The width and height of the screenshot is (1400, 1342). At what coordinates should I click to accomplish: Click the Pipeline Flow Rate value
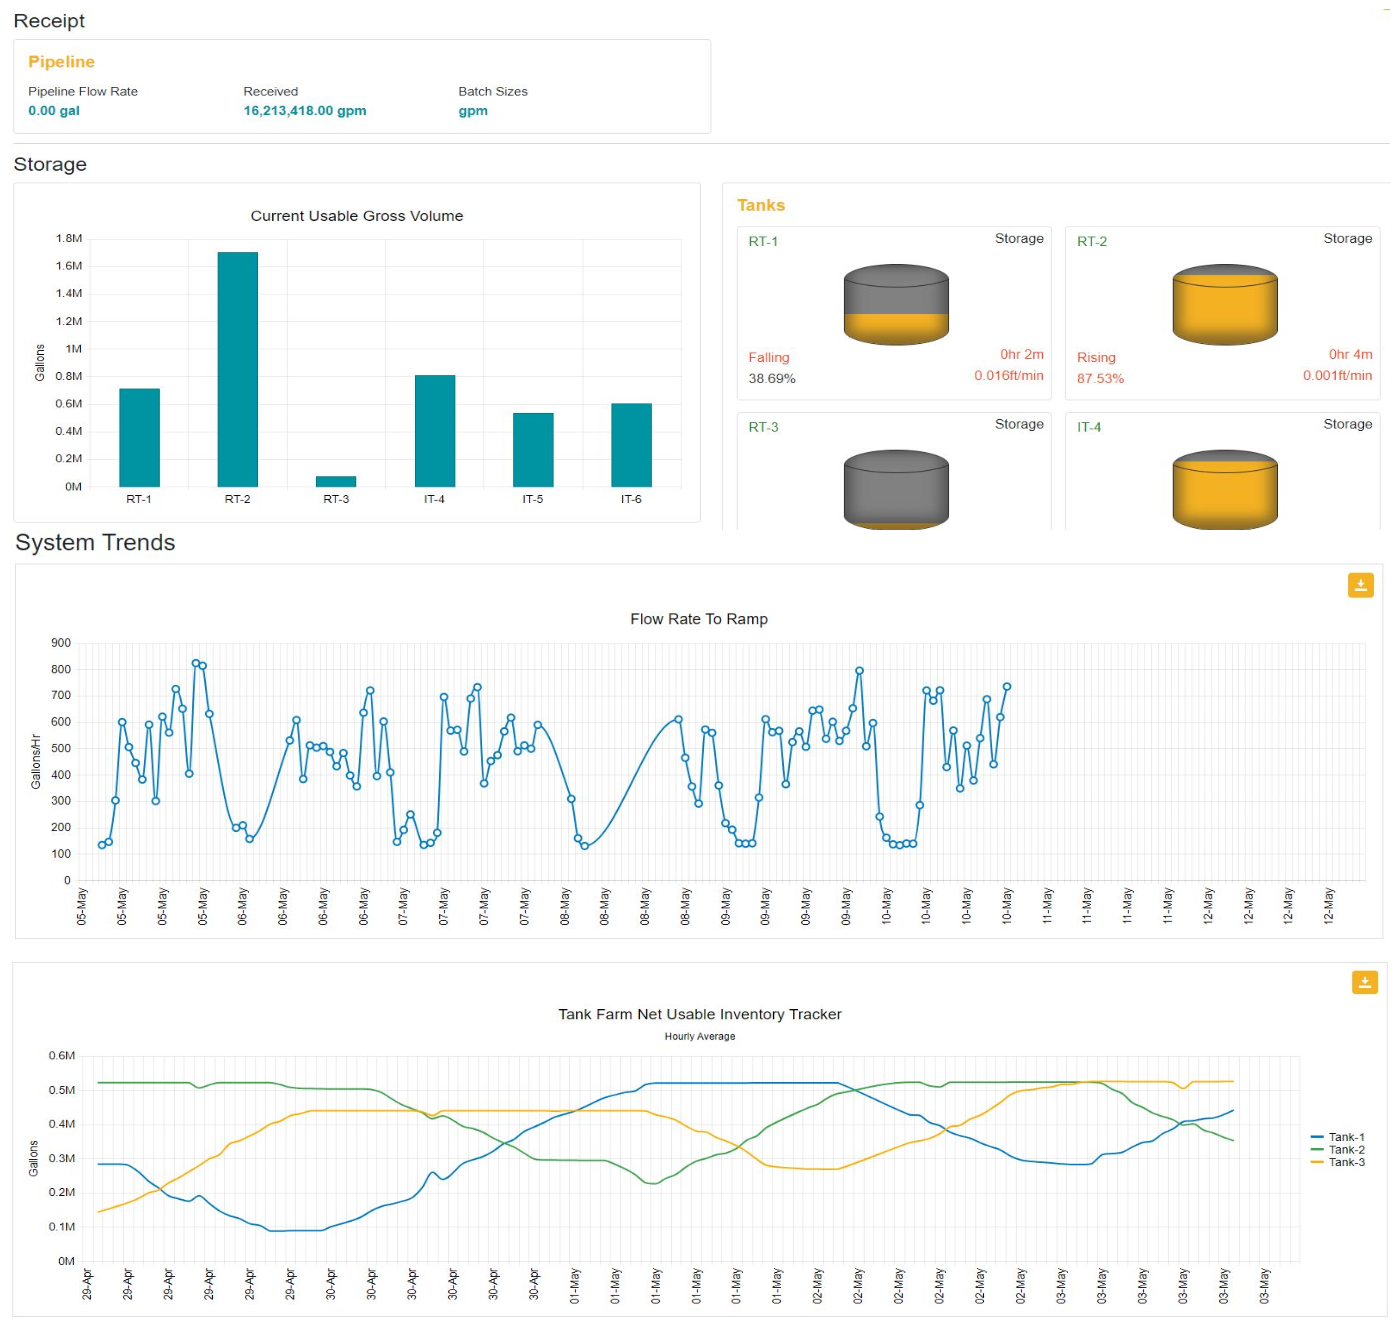53,110
